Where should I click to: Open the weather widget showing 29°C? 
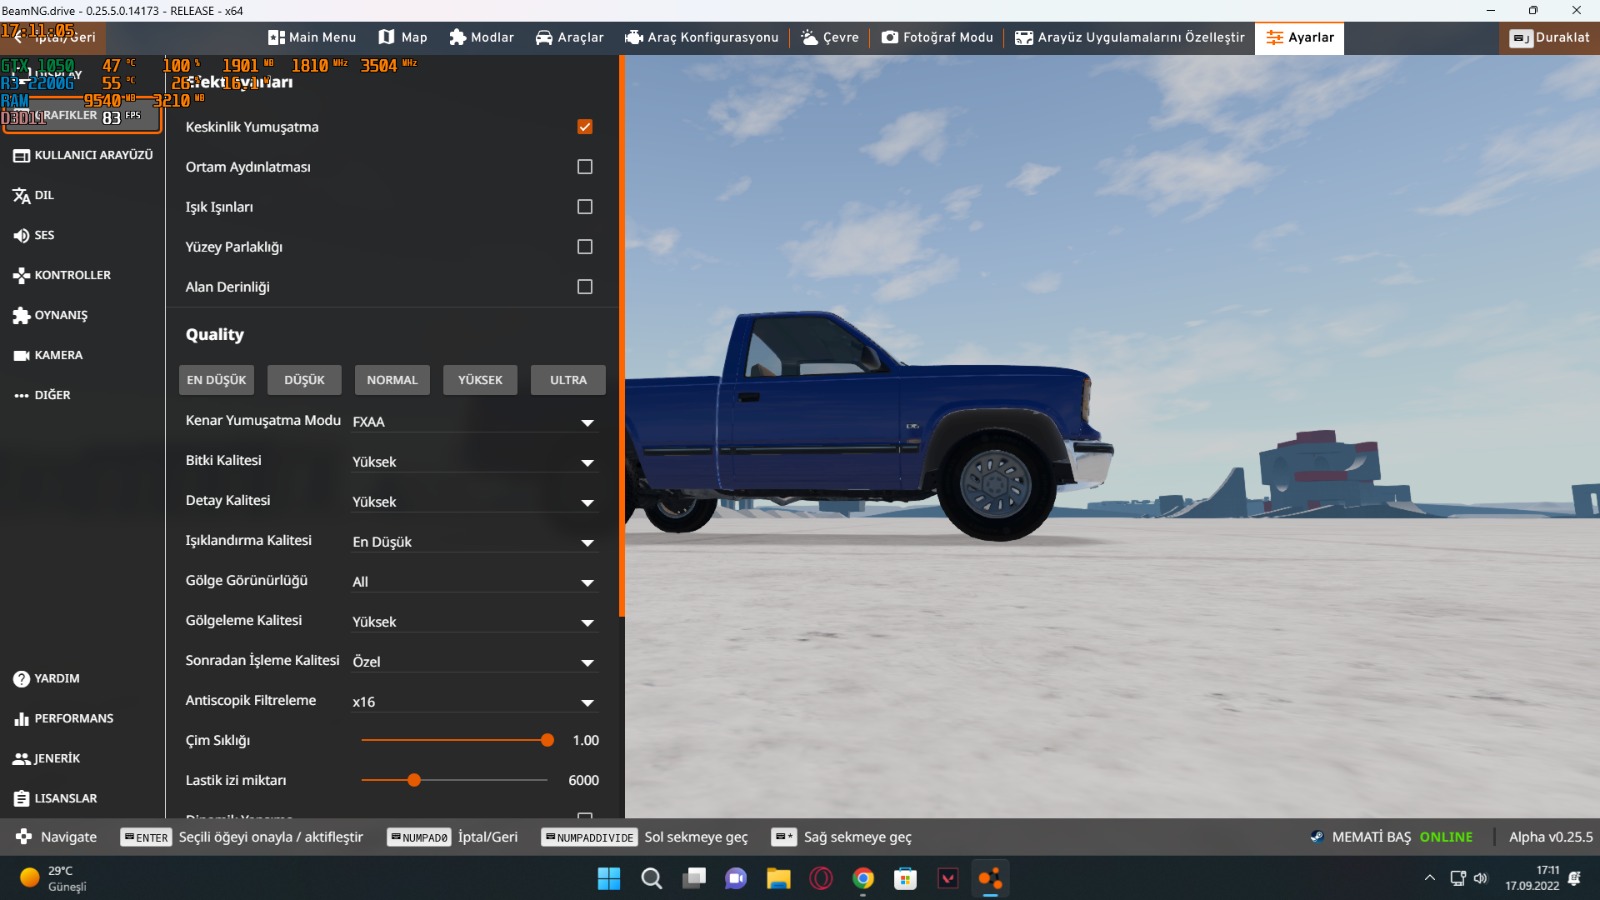pyautogui.click(x=53, y=878)
